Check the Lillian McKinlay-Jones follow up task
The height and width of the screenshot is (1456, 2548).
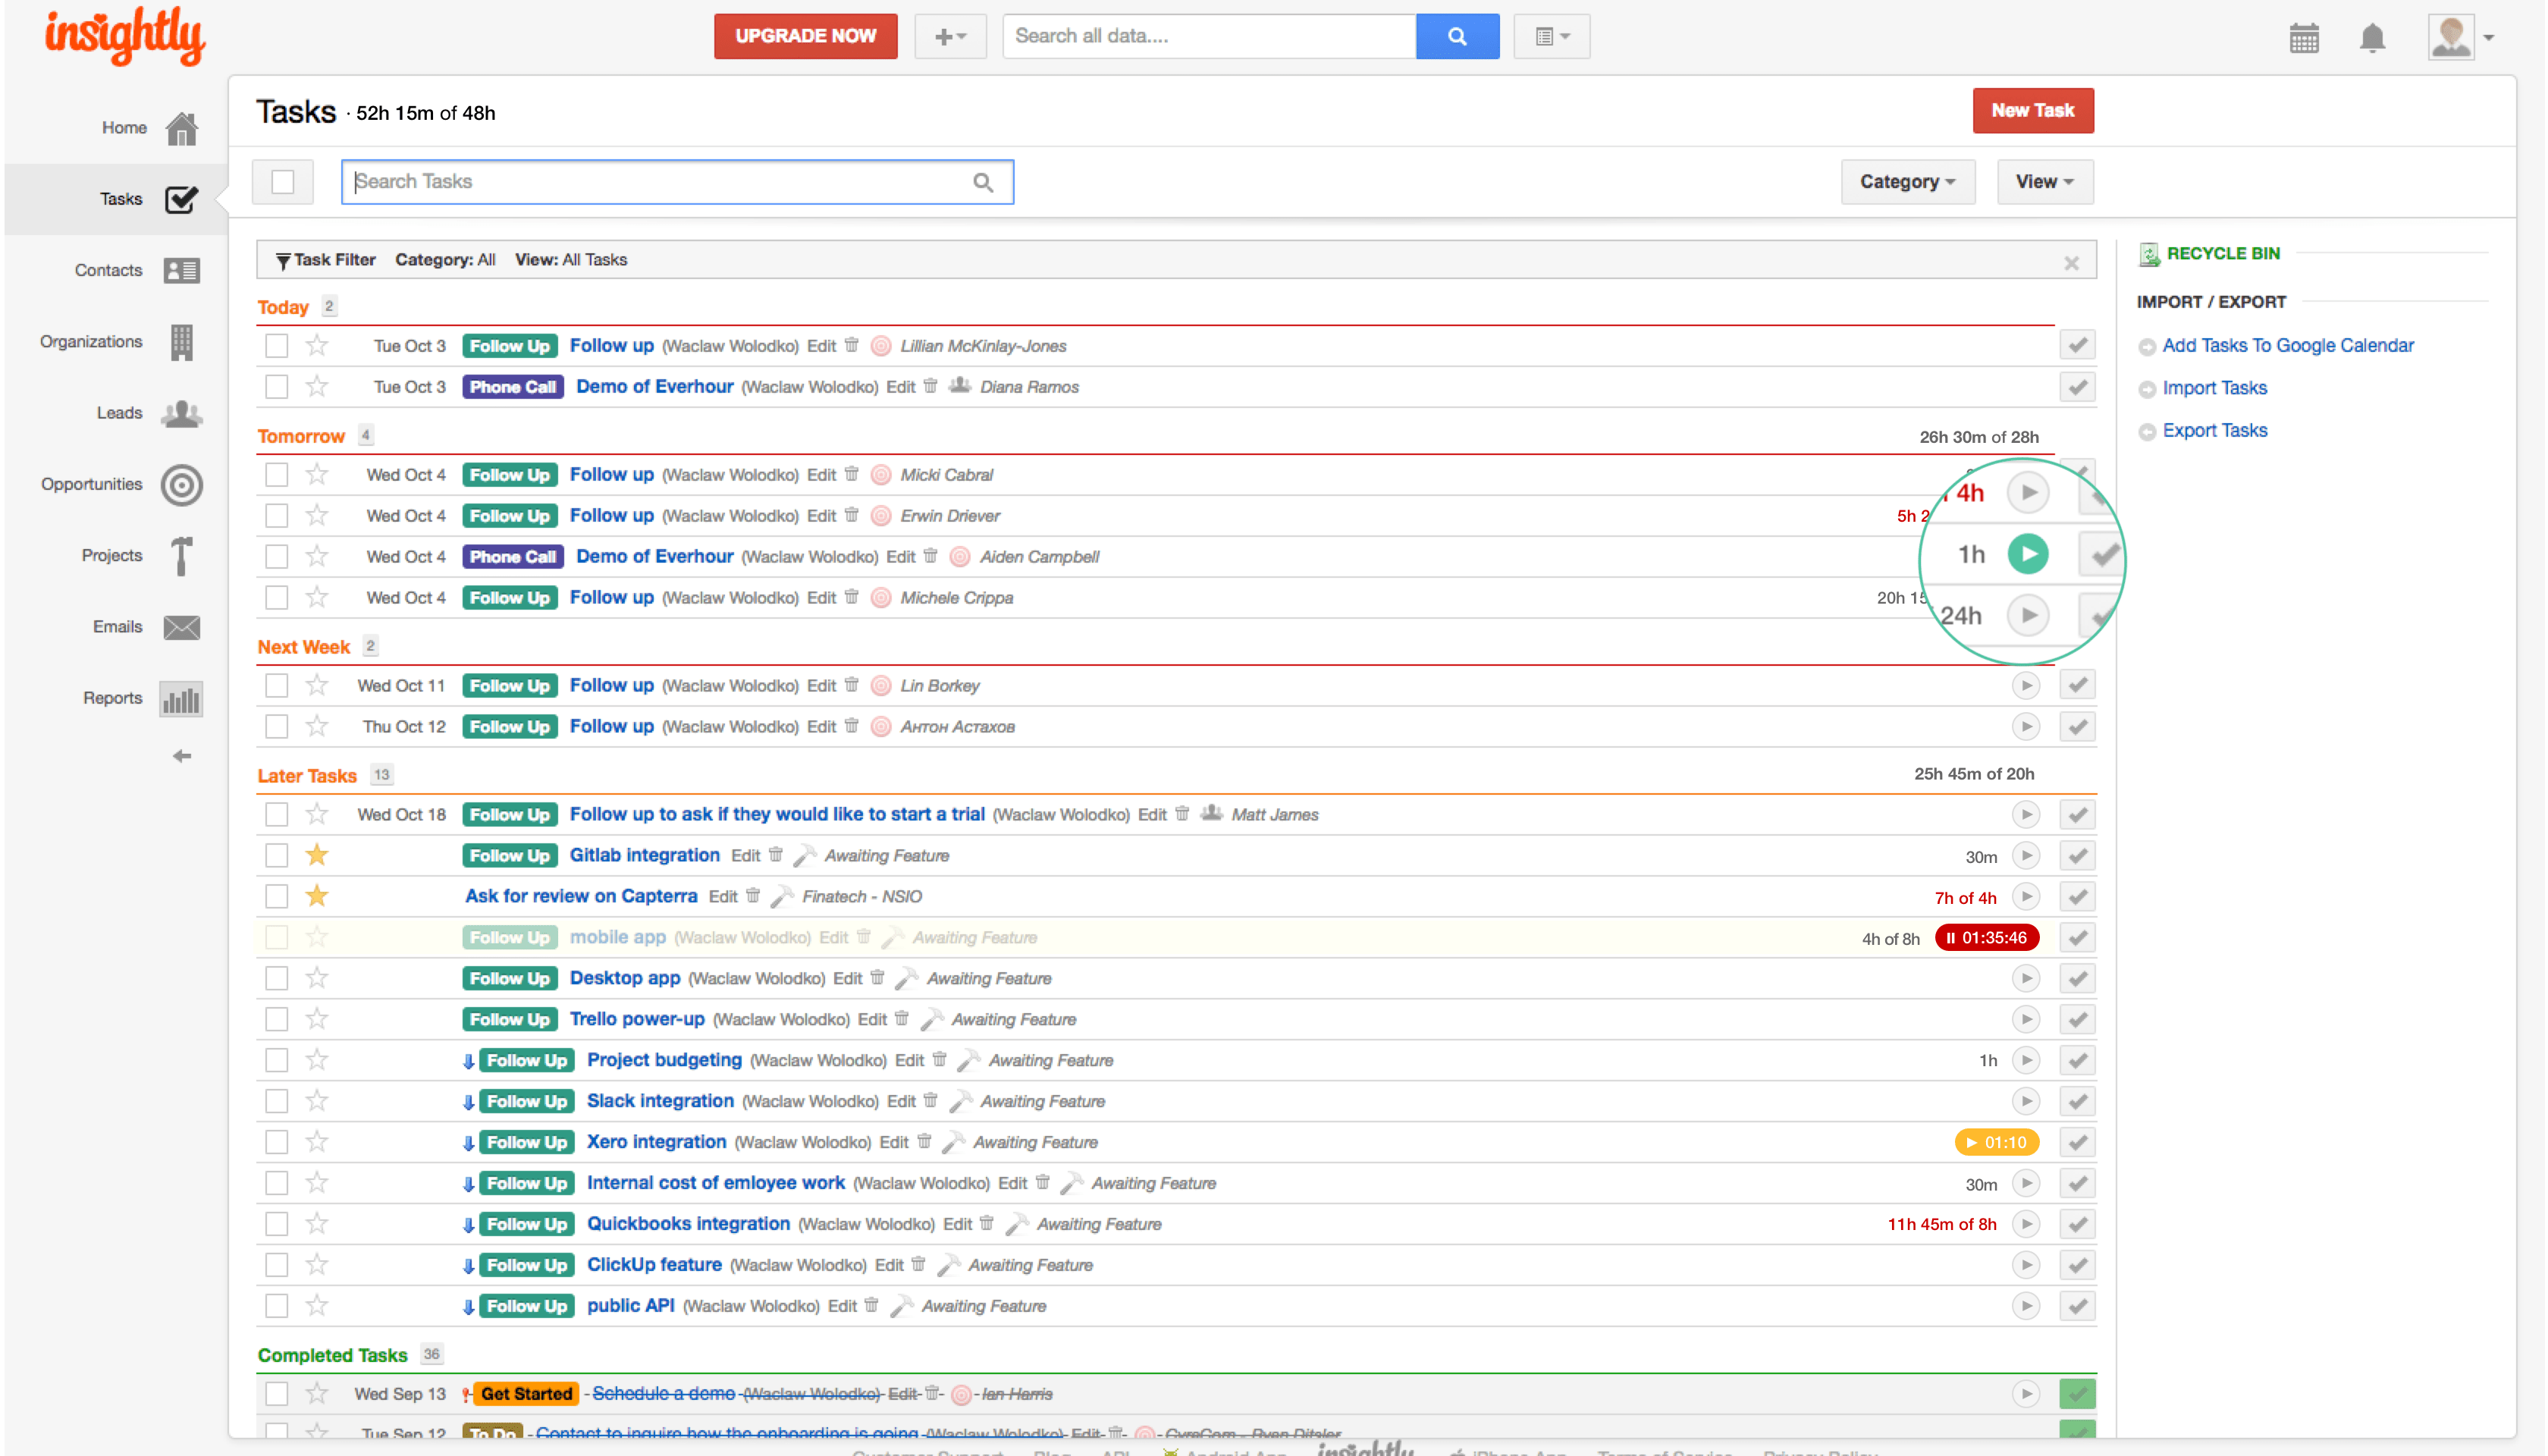tap(276, 345)
